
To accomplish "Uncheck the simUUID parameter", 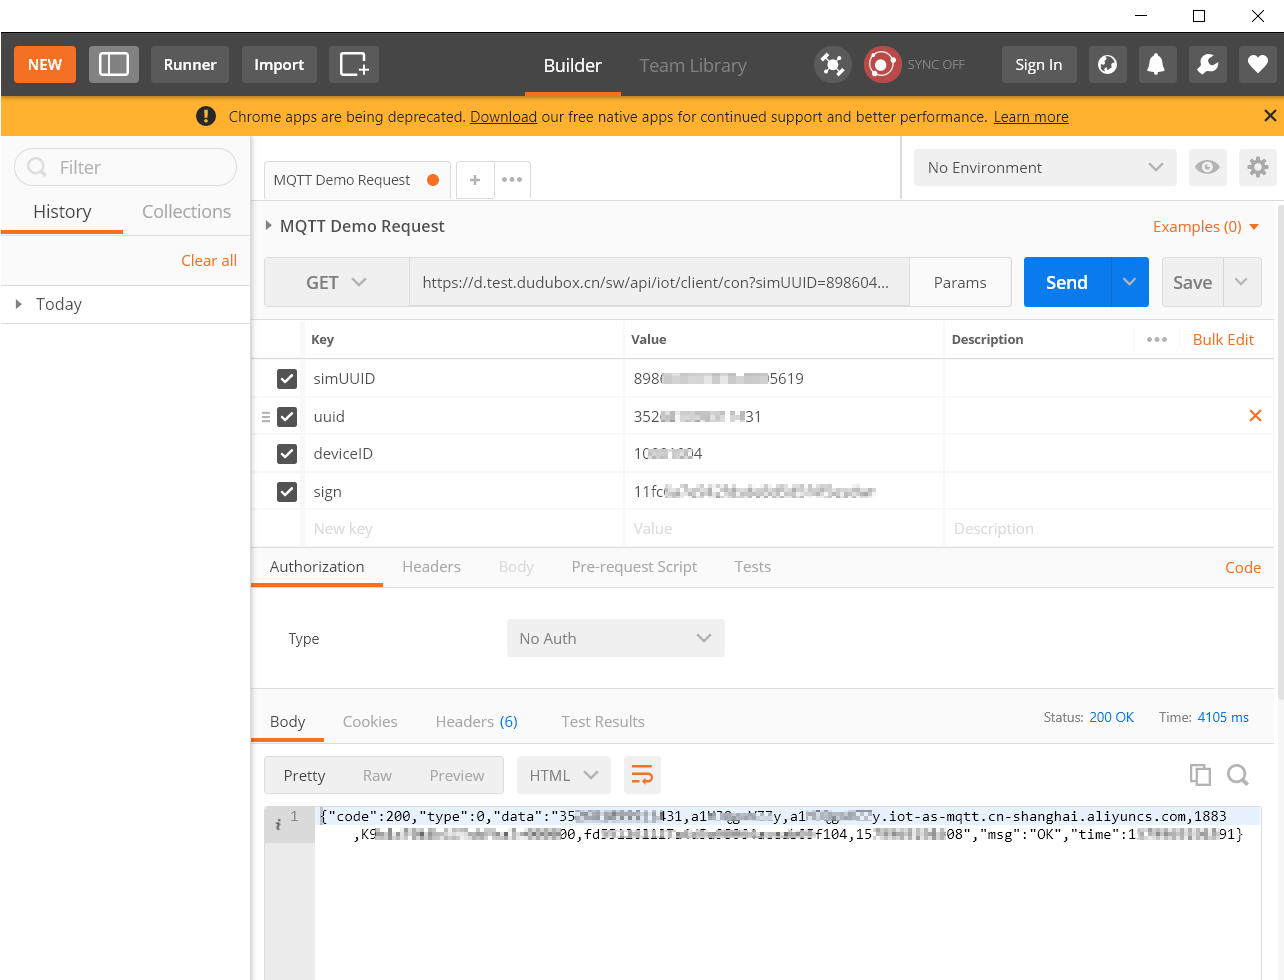I will [x=286, y=378].
